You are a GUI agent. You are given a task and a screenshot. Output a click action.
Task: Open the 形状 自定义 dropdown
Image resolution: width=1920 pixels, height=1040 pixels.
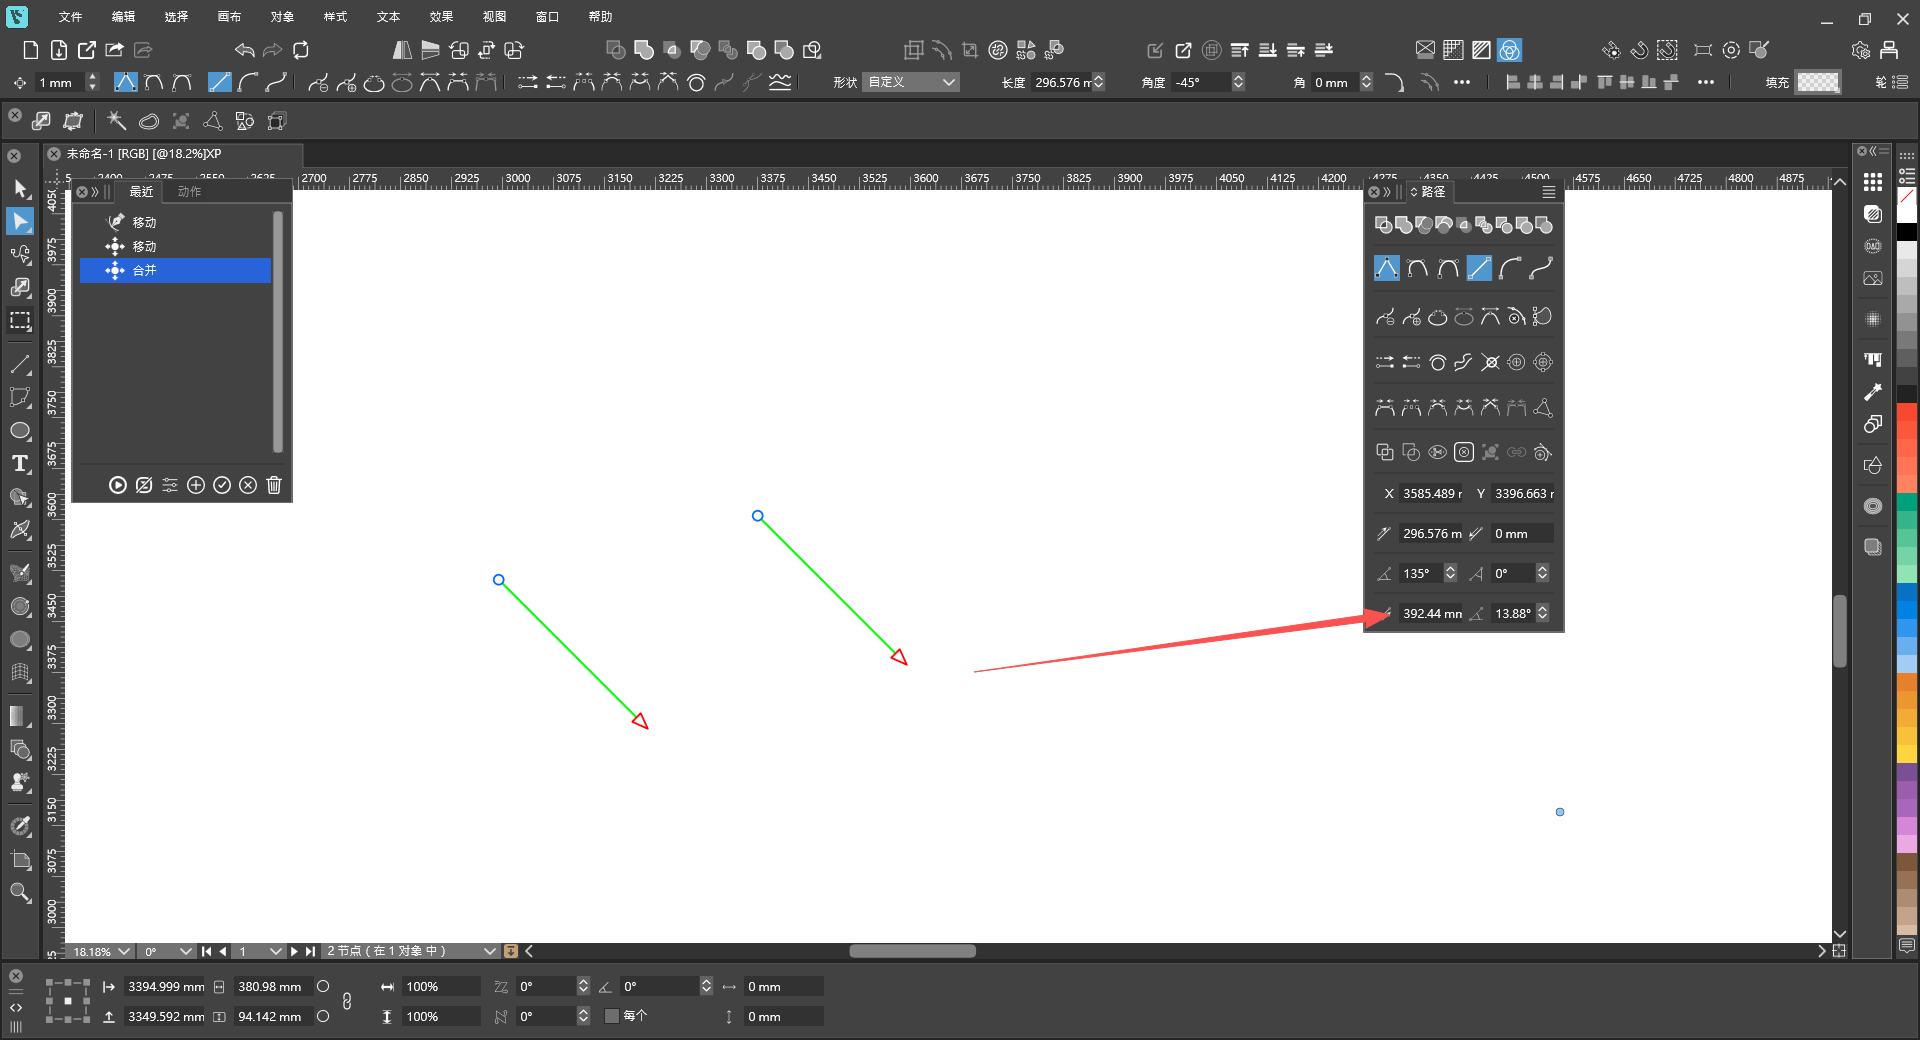pyautogui.click(x=910, y=82)
